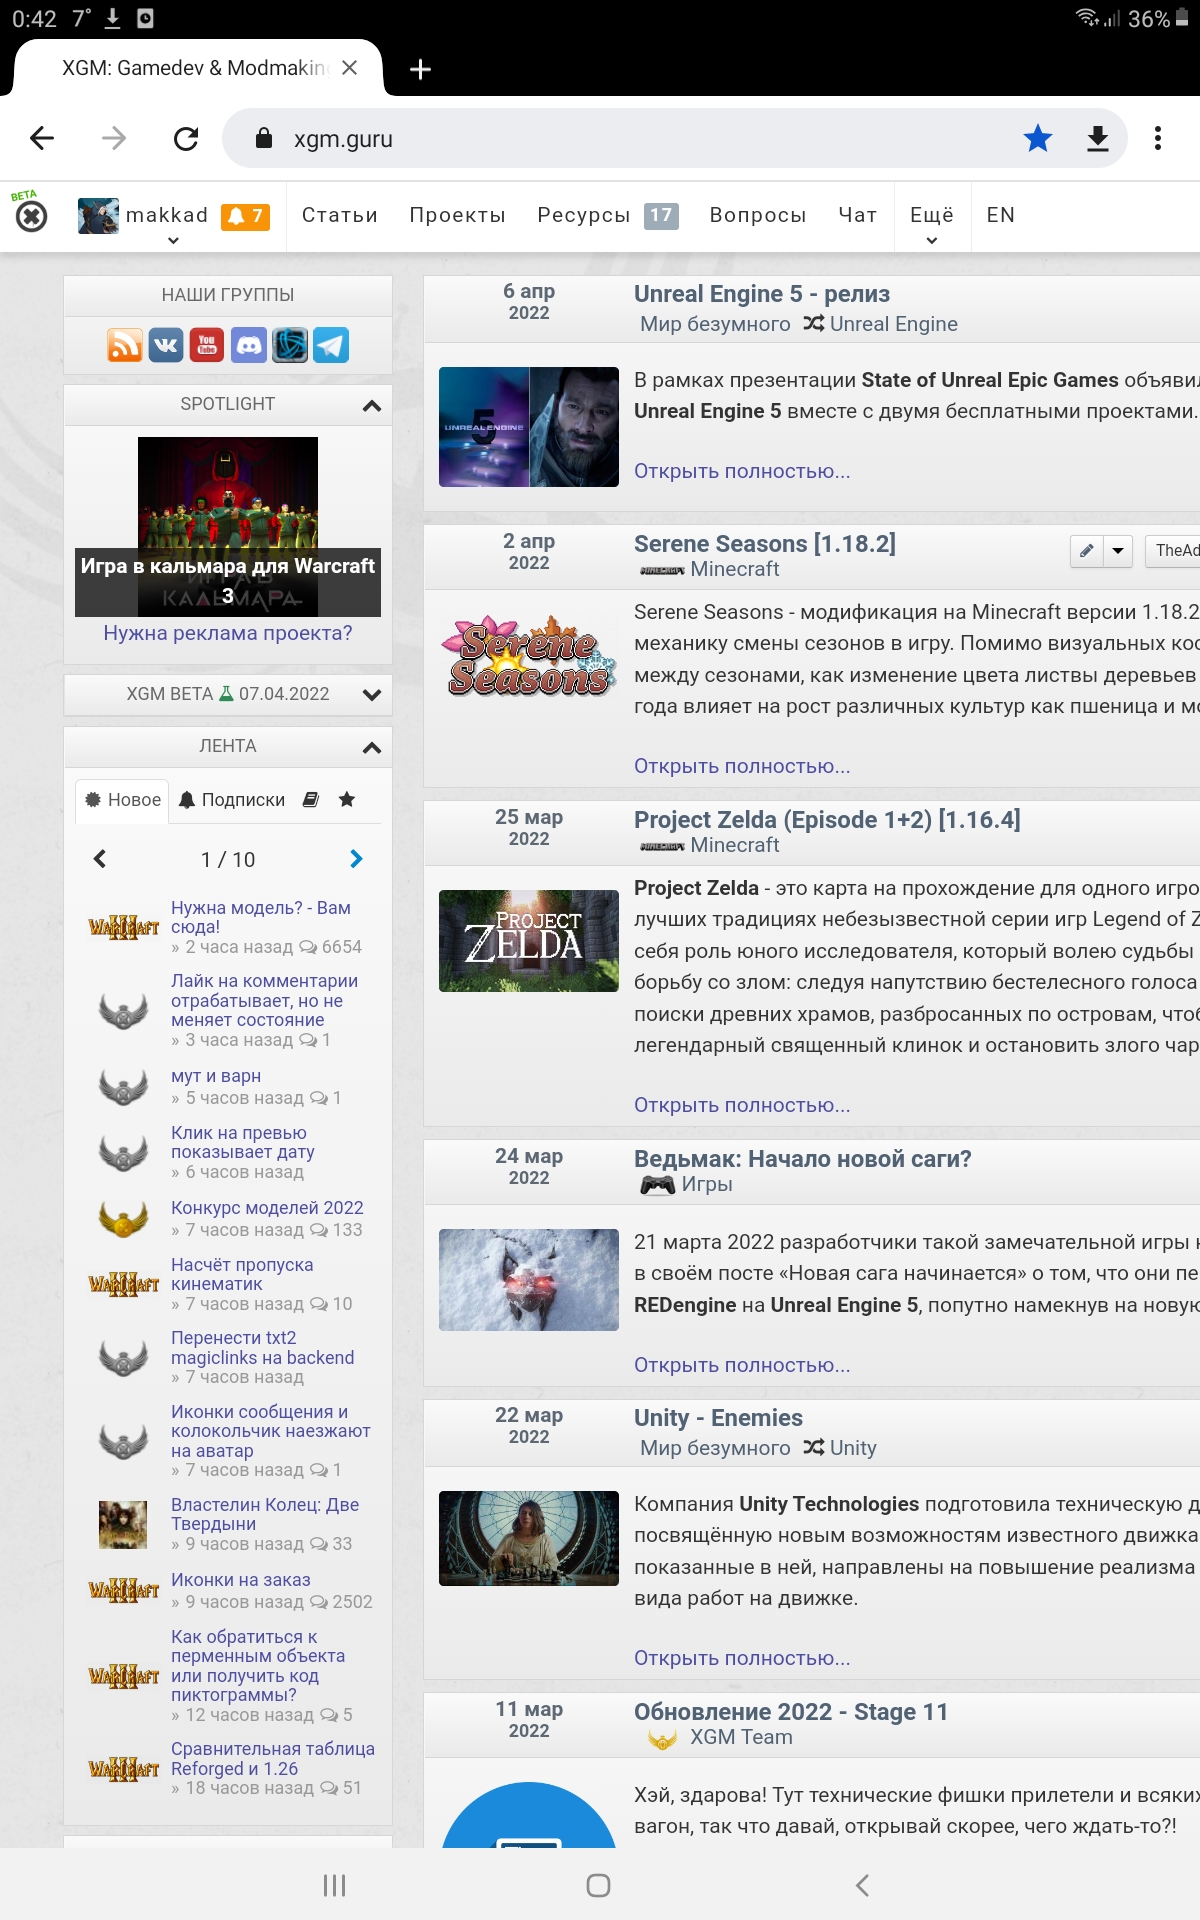This screenshot has height=1920, width=1200.
Task: Collapse the ЛЕНТА panel
Action: tap(372, 747)
